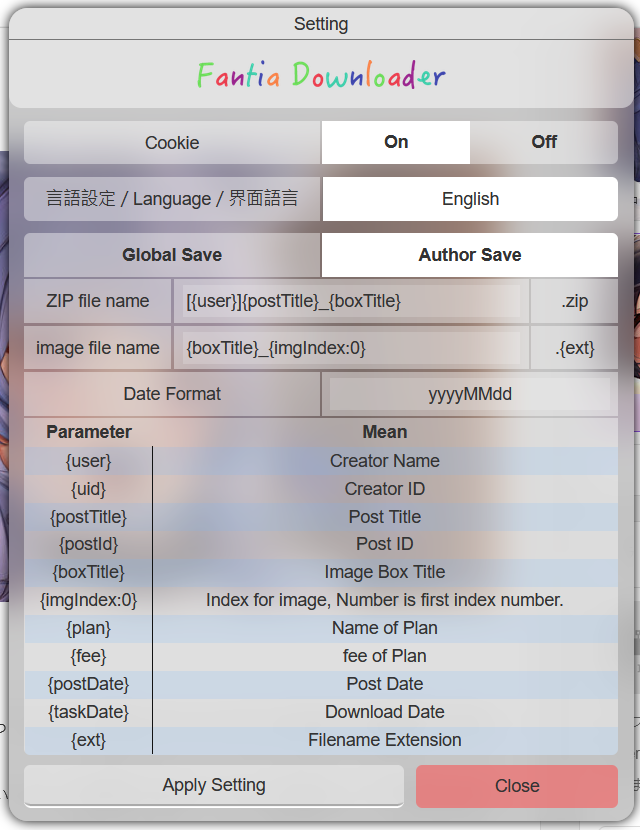
Task: Click the {taskDate} parameter cell
Action: 88,712
